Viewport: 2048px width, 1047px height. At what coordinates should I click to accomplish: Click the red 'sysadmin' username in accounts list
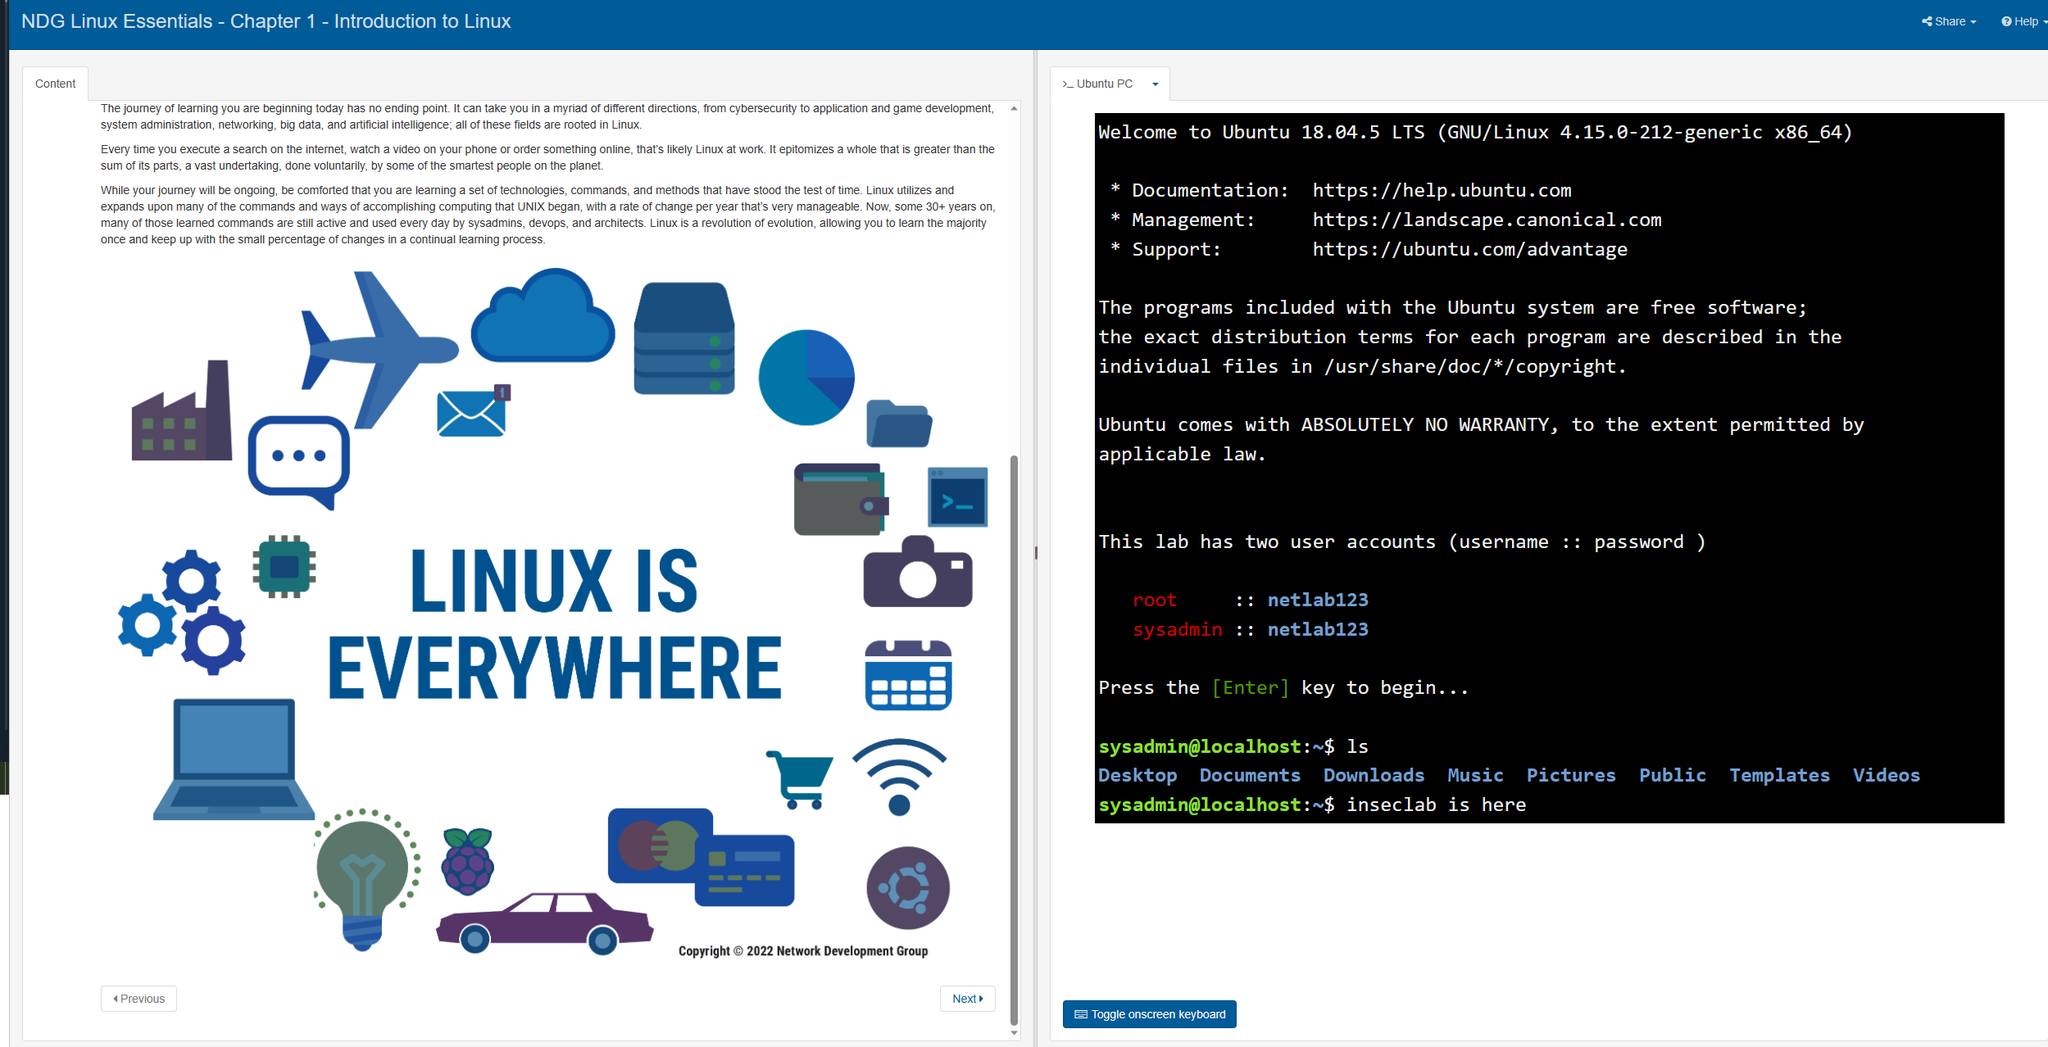click(1177, 629)
